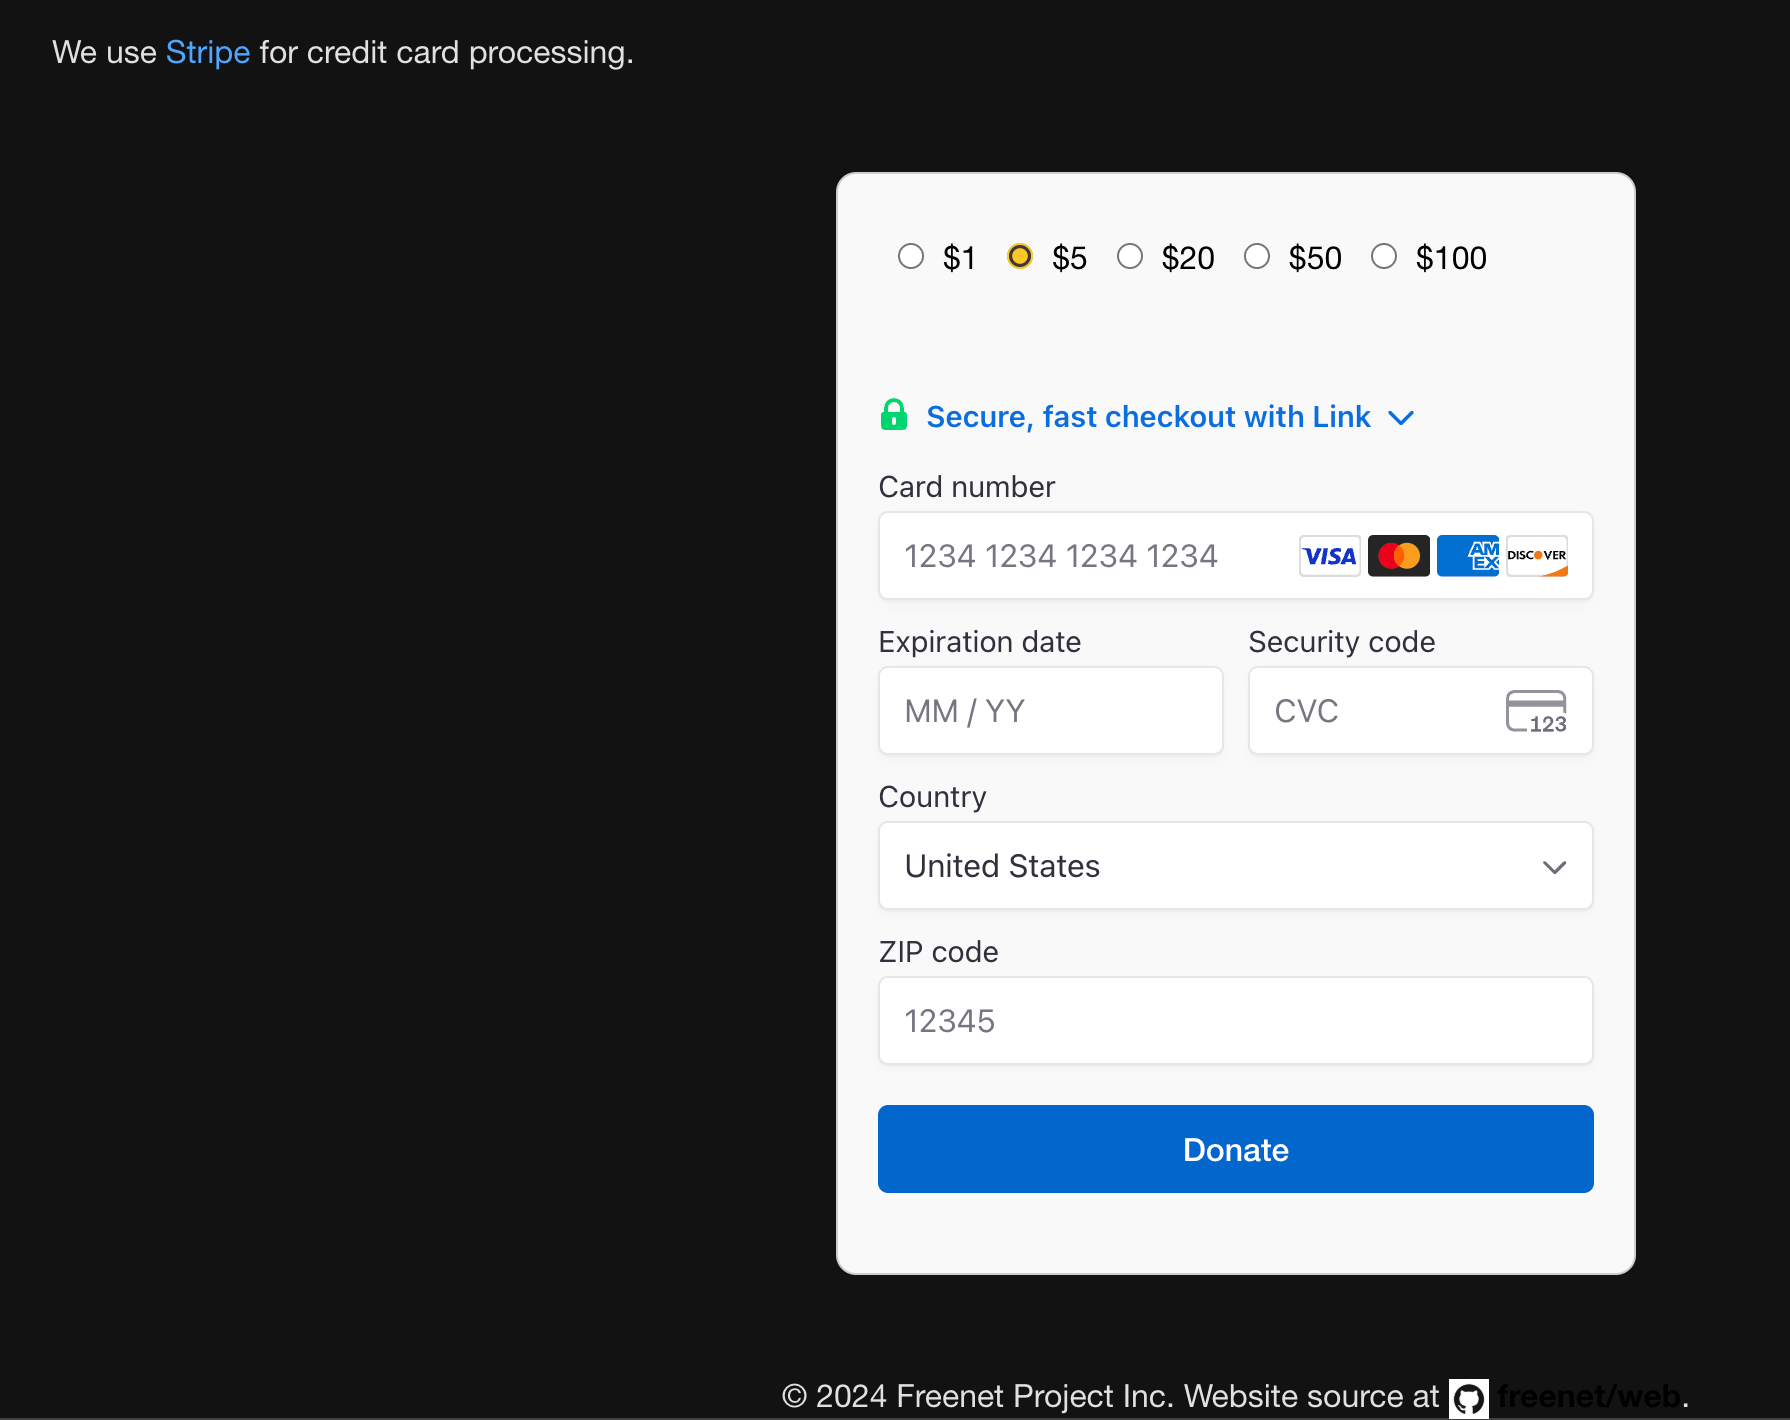1790x1420 pixels.
Task: Focus the ZIP code field
Action: pyautogui.click(x=1236, y=1021)
